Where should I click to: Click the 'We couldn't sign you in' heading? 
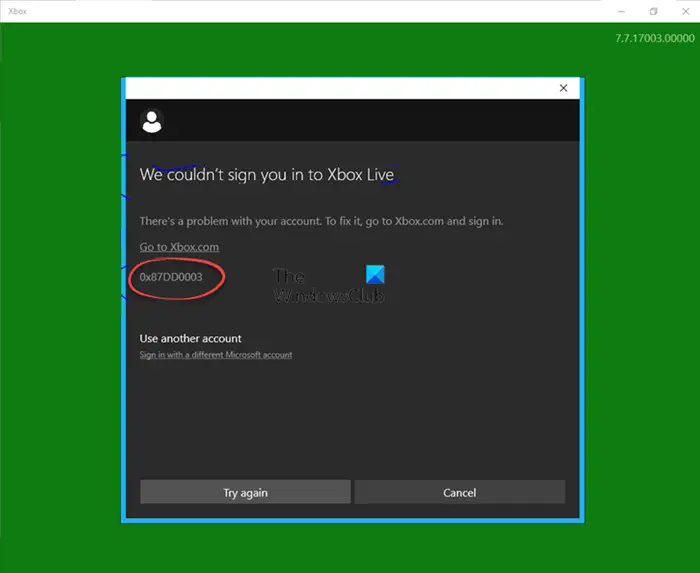[267, 174]
